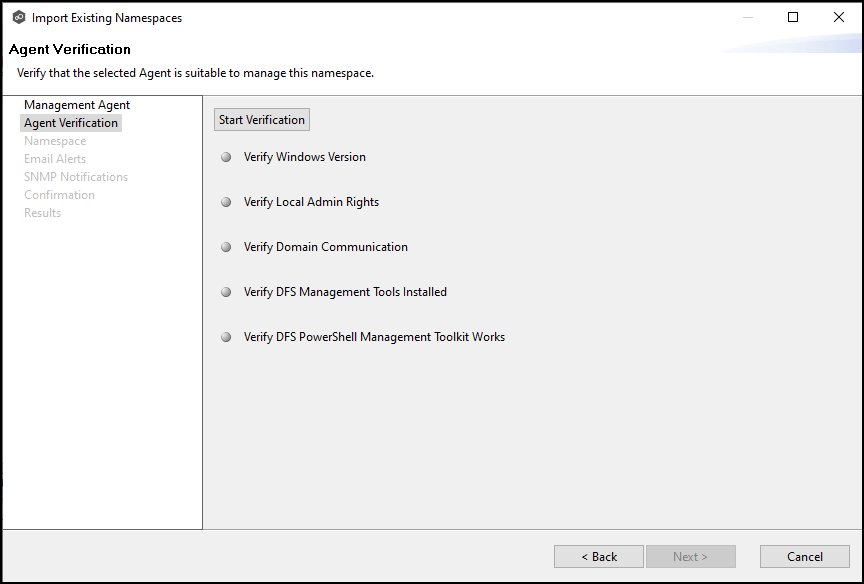The width and height of the screenshot is (864, 584).
Task: Click the indicator next to DFS Management Tools Installed
Action: coord(226,292)
